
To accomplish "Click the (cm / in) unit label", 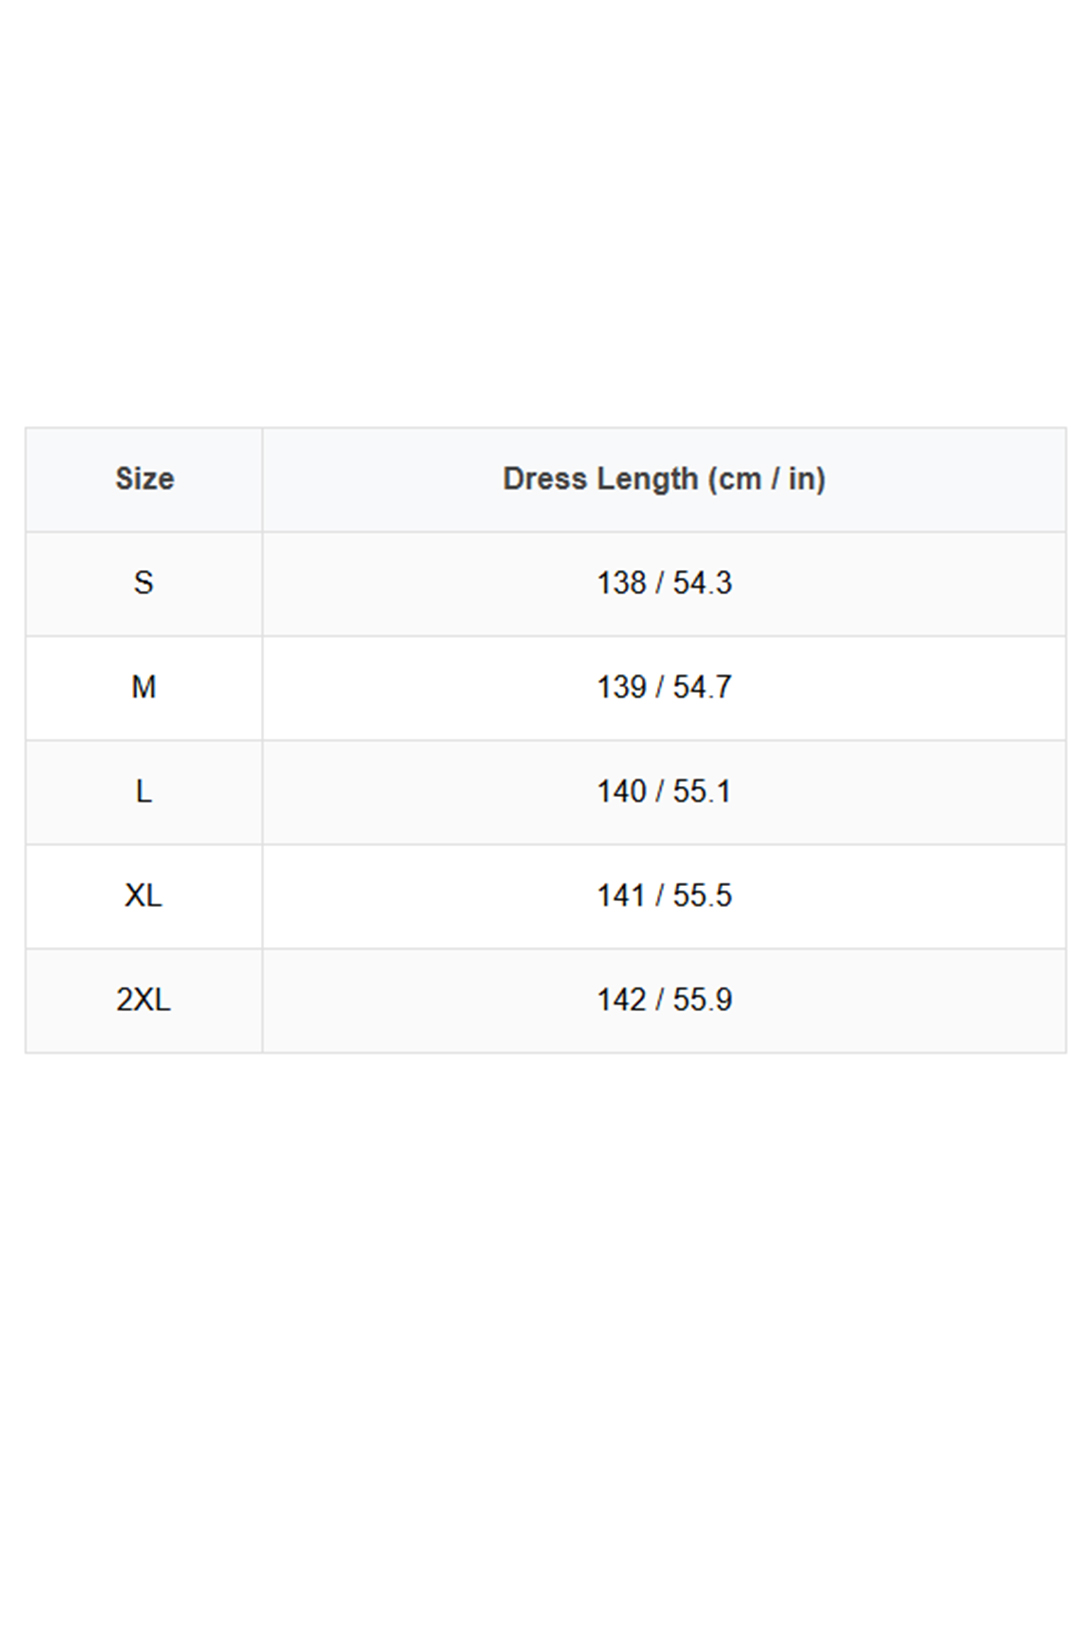I will (x=767, y=479).
